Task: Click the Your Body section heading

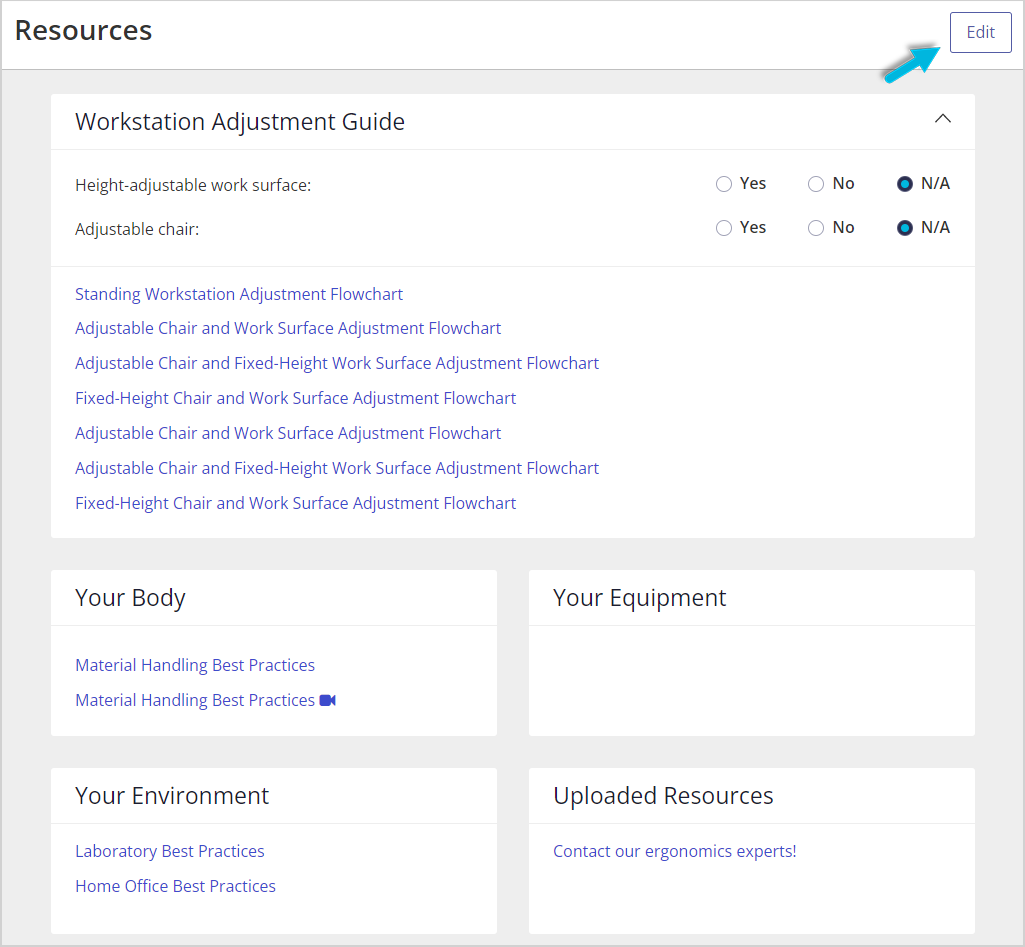Action: click(130, 598)
